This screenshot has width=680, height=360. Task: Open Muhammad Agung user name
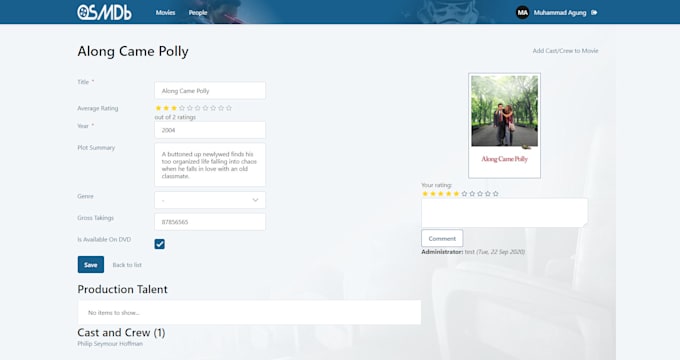(x=560, y=13)
